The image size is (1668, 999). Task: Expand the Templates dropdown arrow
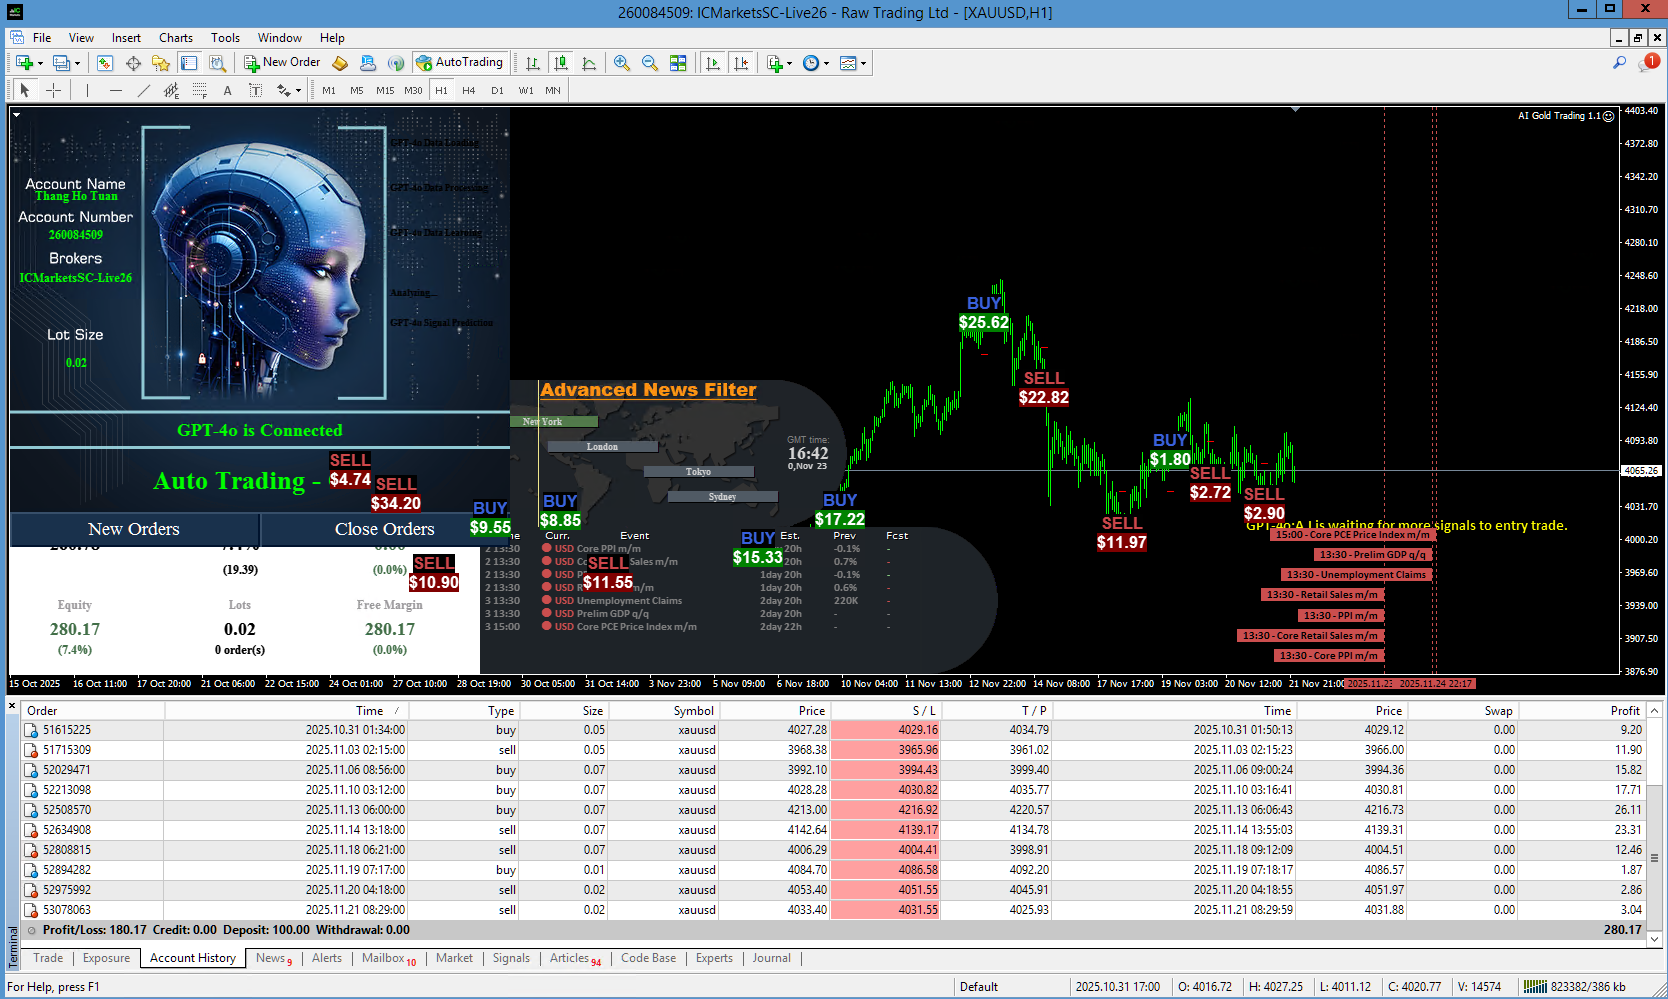coord(863,63)
